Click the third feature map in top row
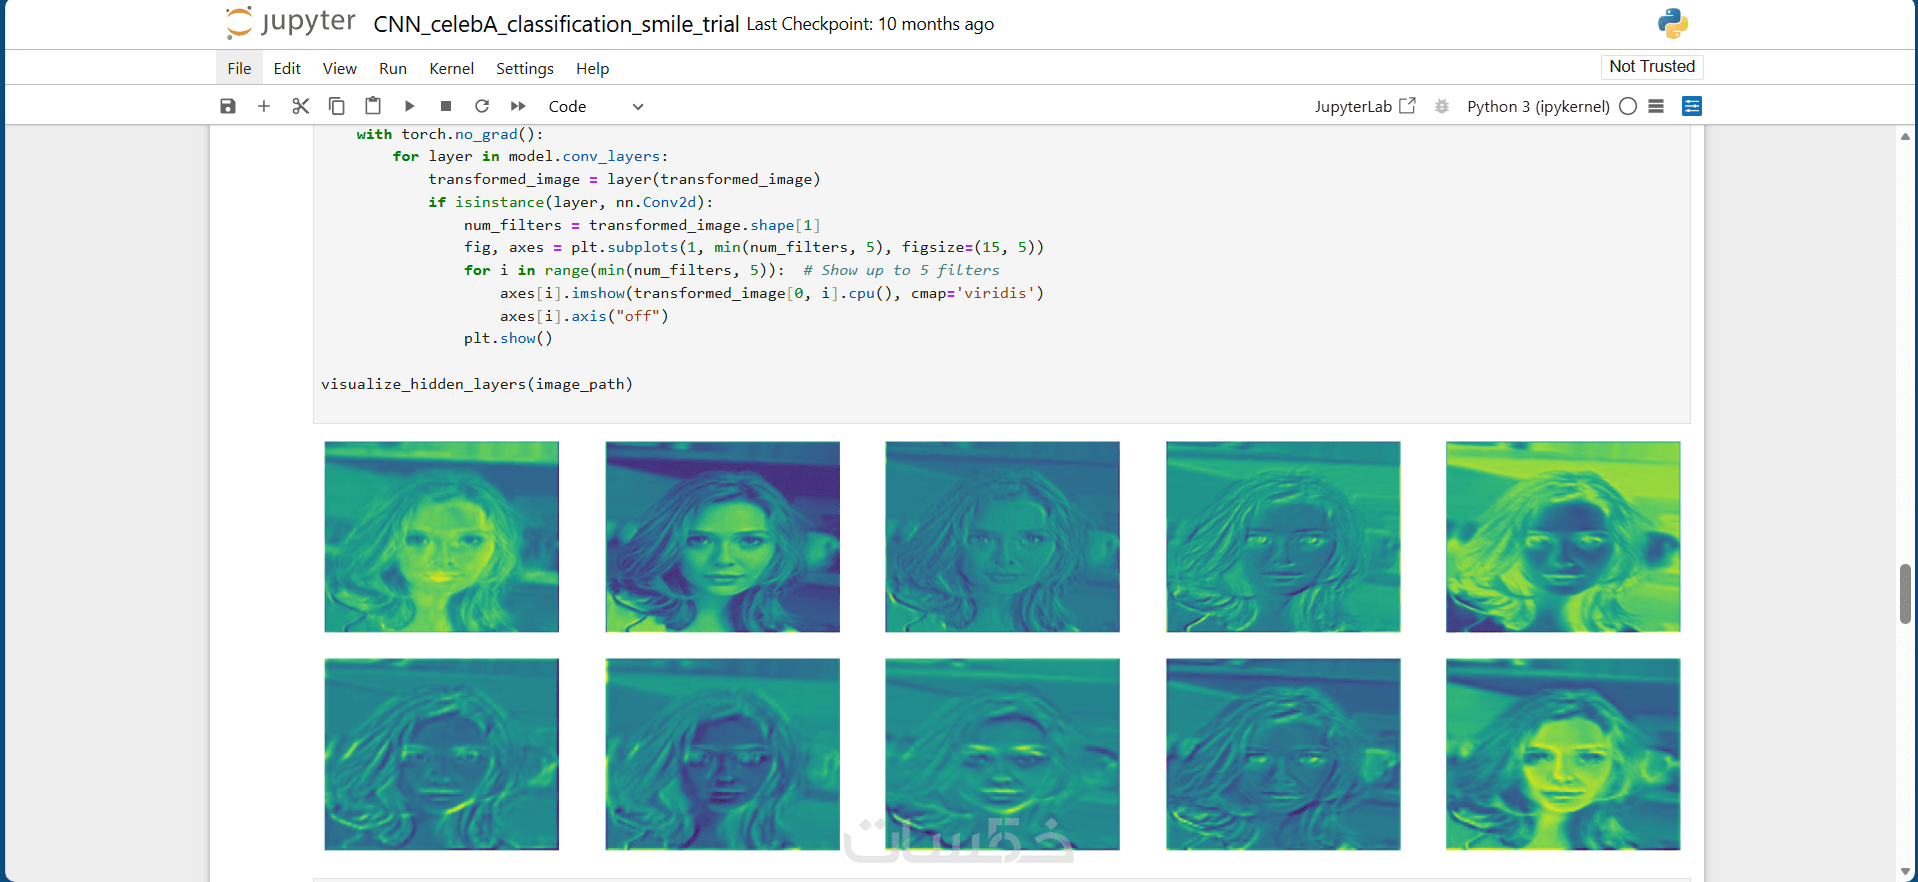Image resolution: width=1918 pixels, height=882 pixels. tap(1003, 537)
